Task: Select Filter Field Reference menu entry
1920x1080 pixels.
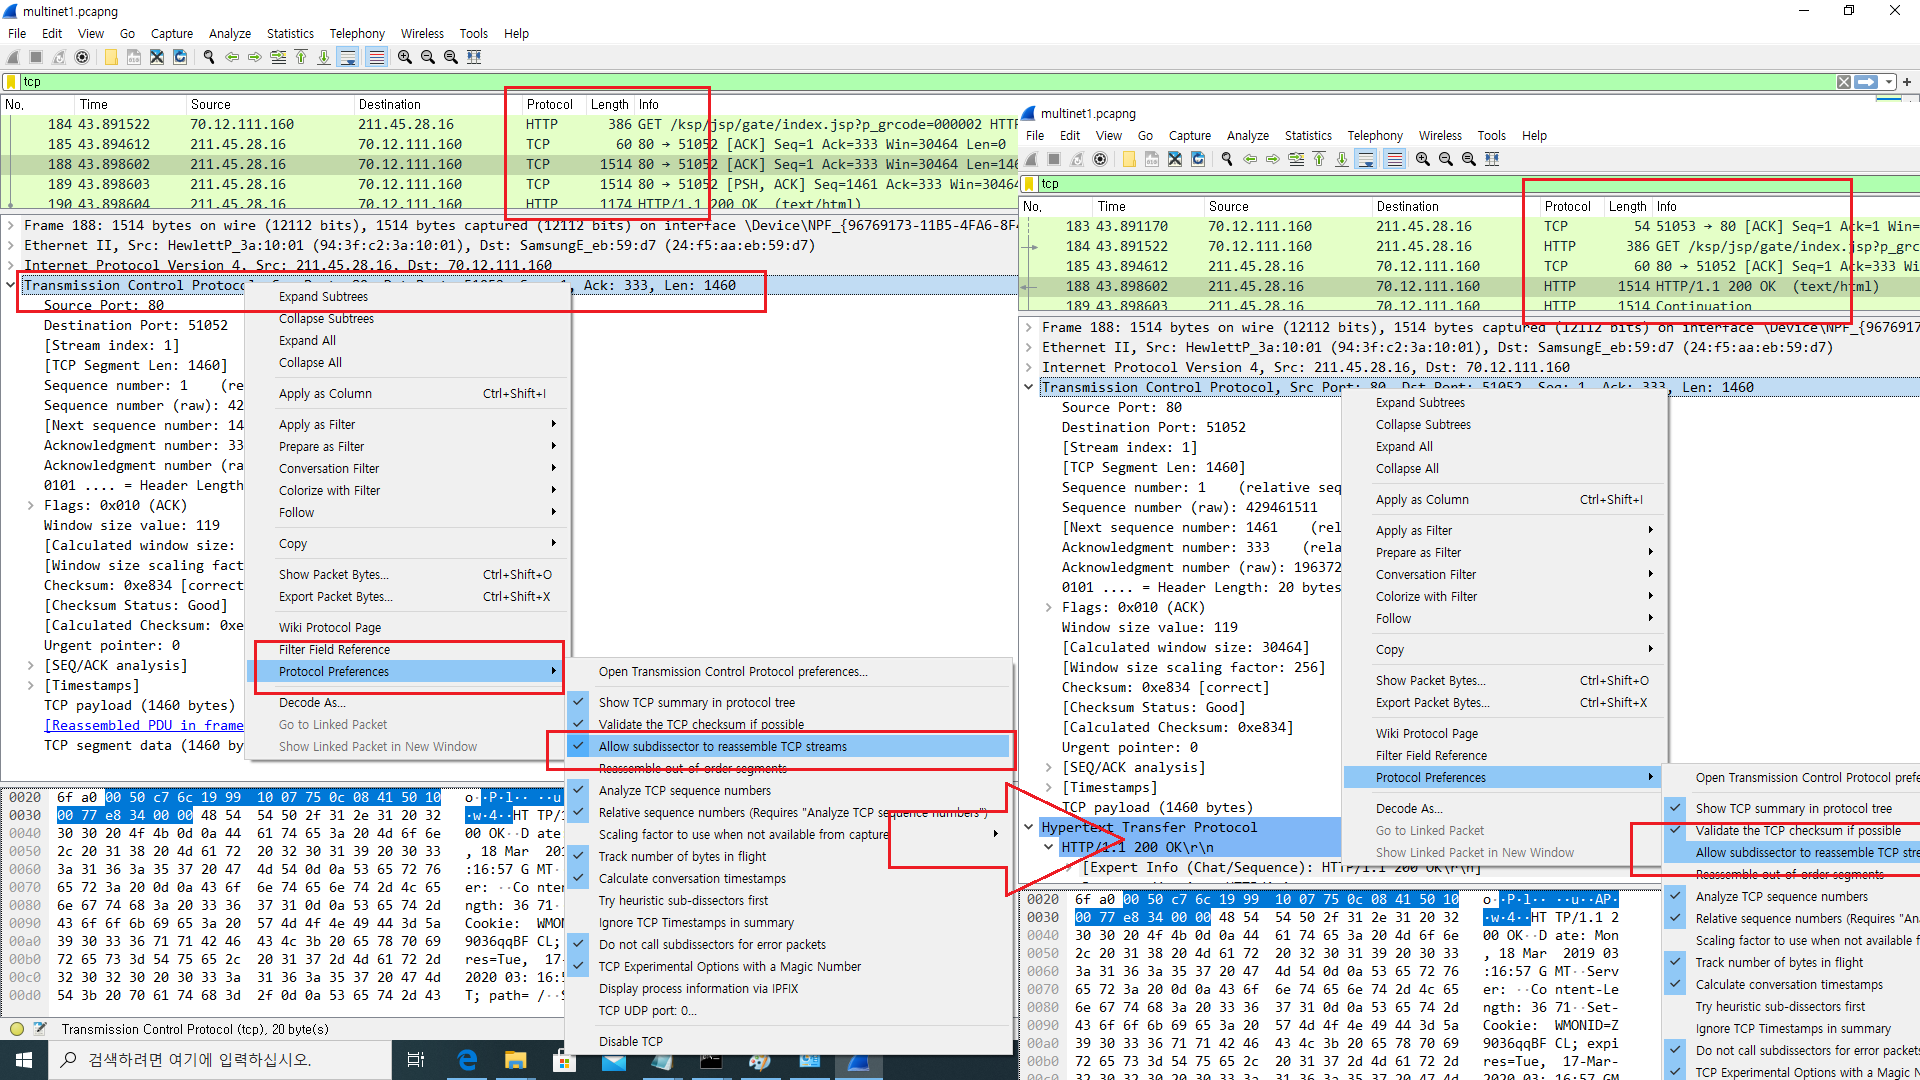Action: [x=334, y=650]
